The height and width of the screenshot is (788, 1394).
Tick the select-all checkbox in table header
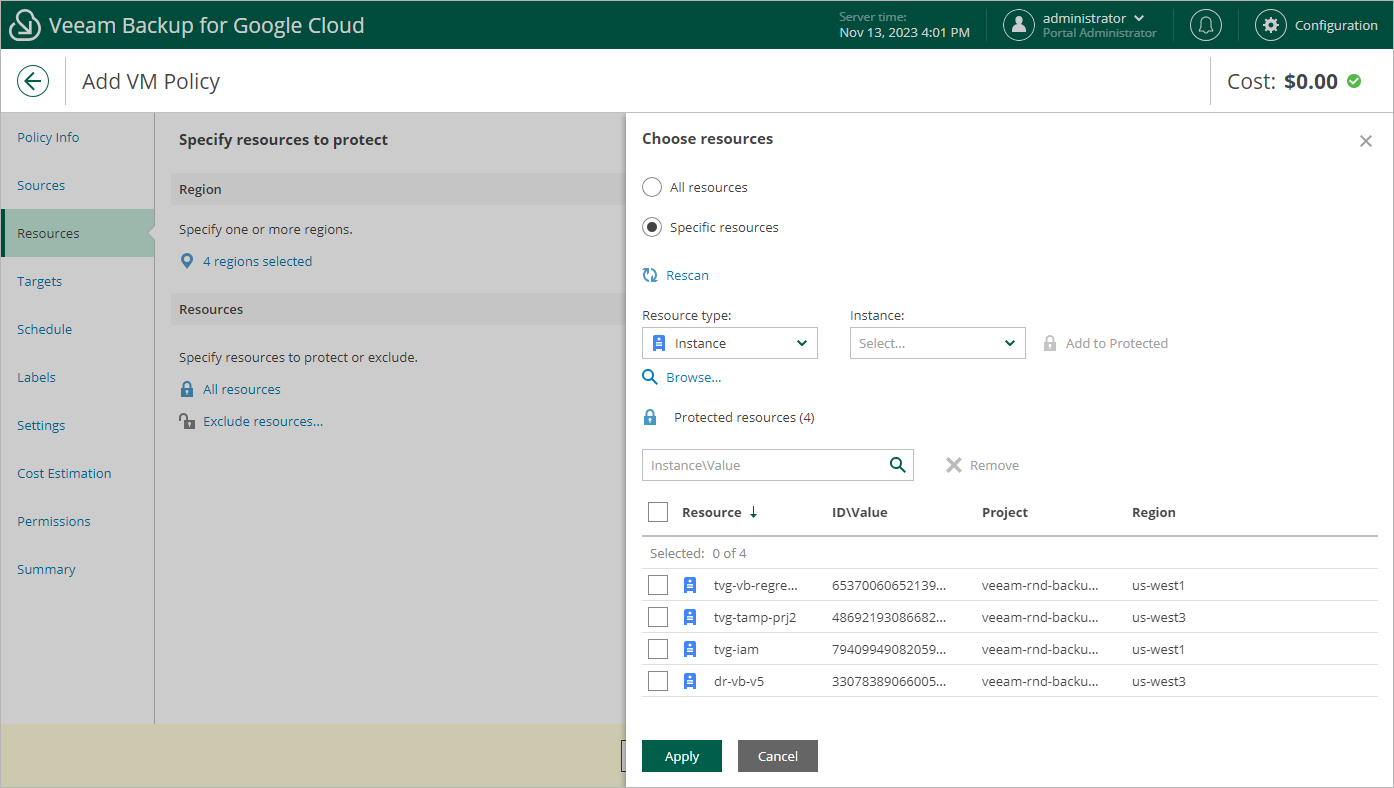[658, 512]
